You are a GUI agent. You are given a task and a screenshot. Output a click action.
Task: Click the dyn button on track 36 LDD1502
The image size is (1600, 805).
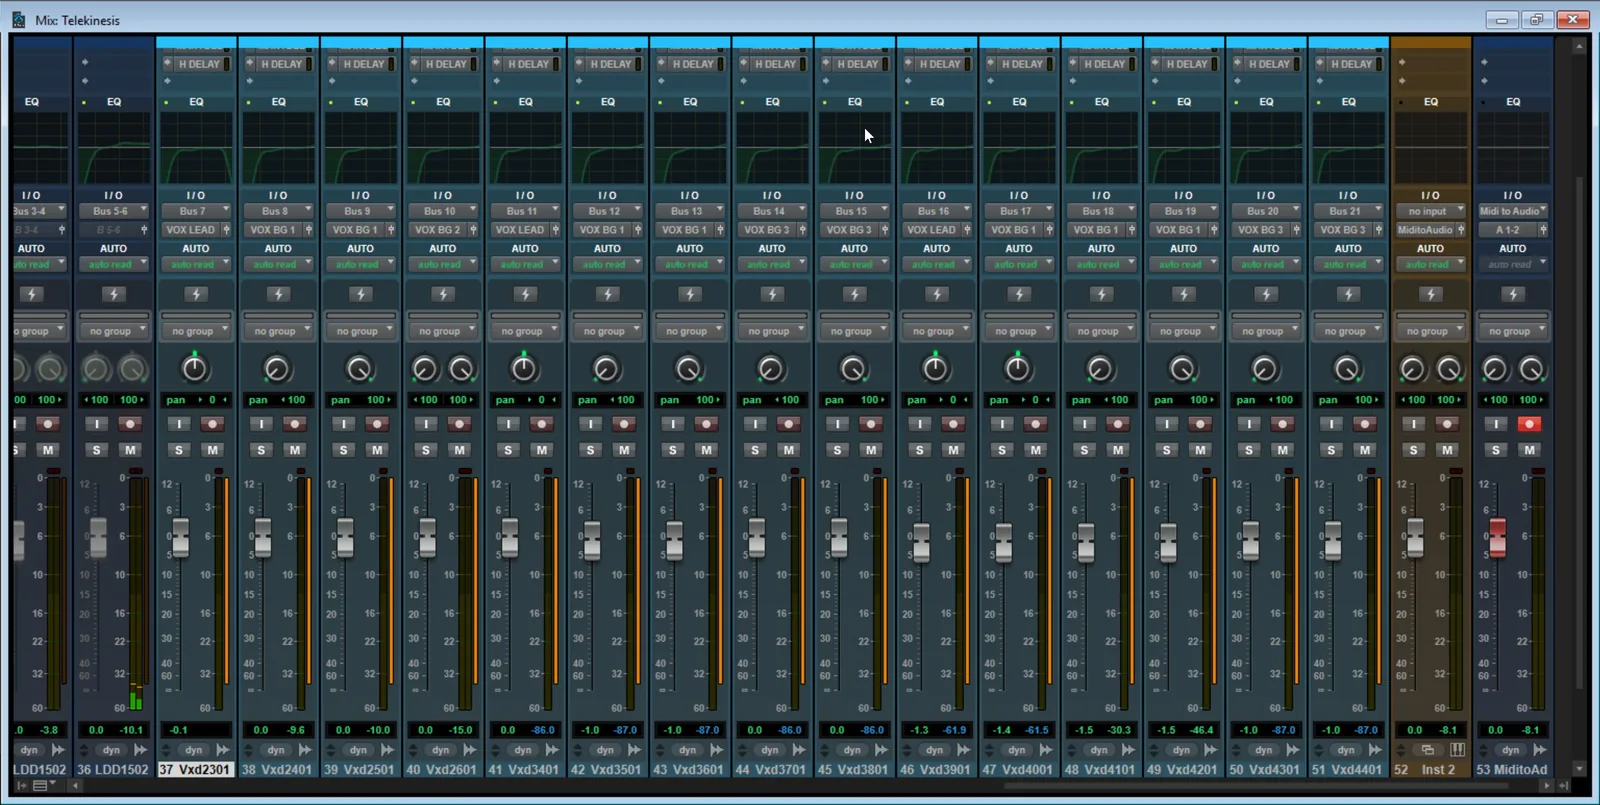(111, 750)
